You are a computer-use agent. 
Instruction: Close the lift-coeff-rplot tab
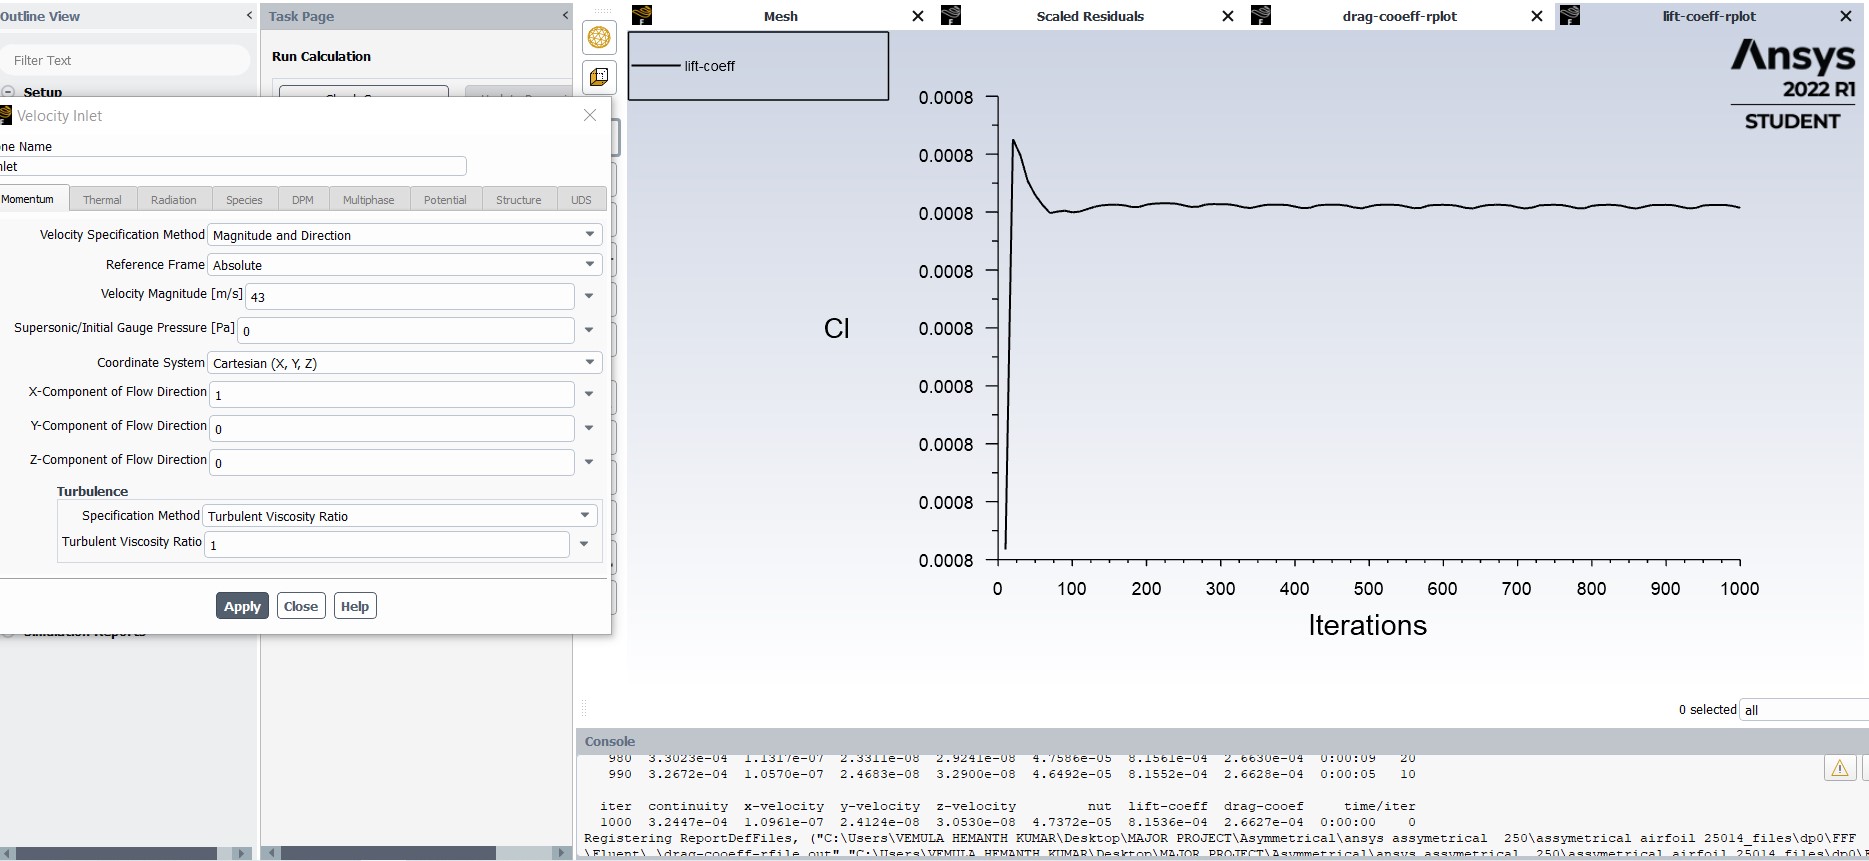[1846, 16]
